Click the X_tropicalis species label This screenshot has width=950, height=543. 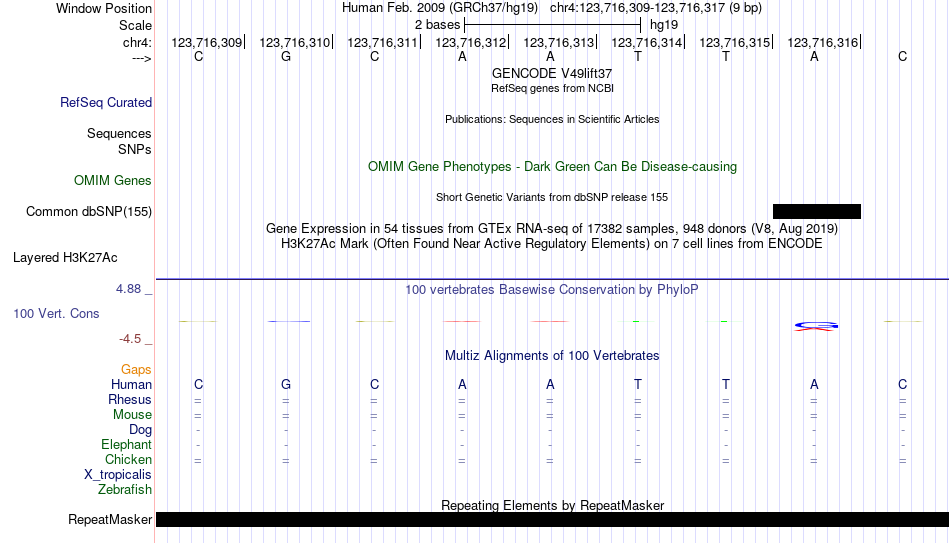[118, 475]
